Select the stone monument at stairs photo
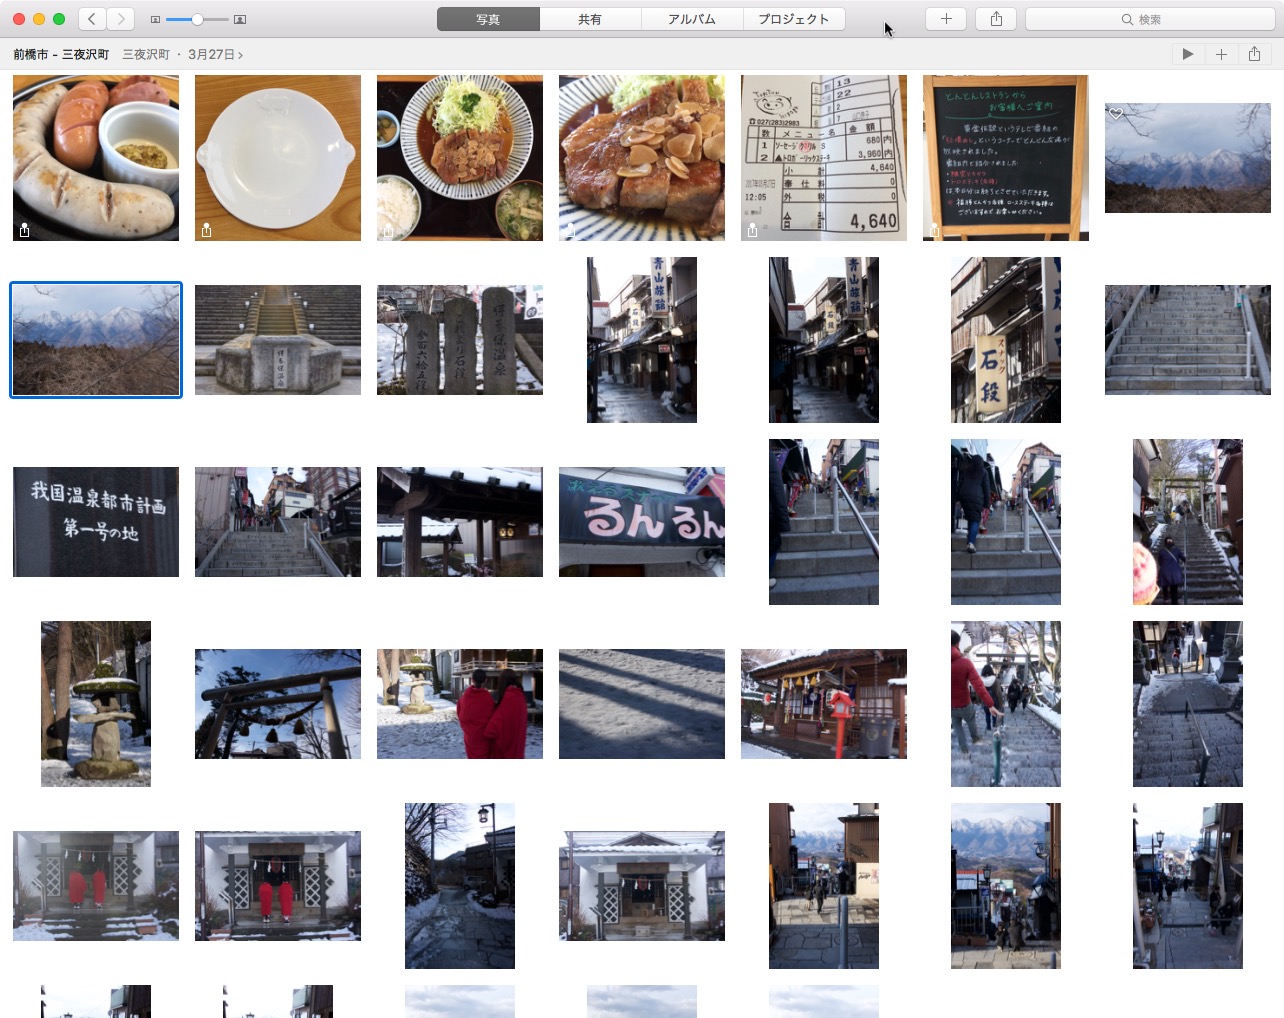 [278, 340]
